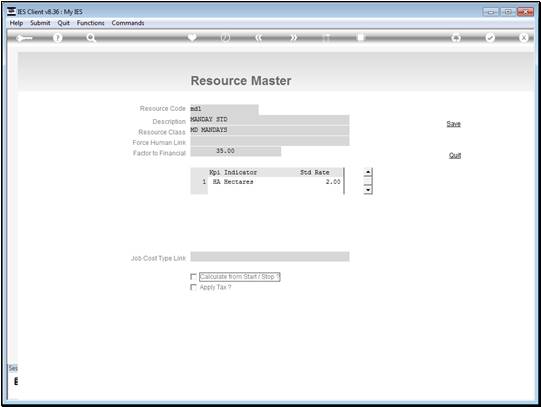Enable the Apply Tax checkbox
The width and height of the screenshot is (541, 407).
tap(194, 287)
